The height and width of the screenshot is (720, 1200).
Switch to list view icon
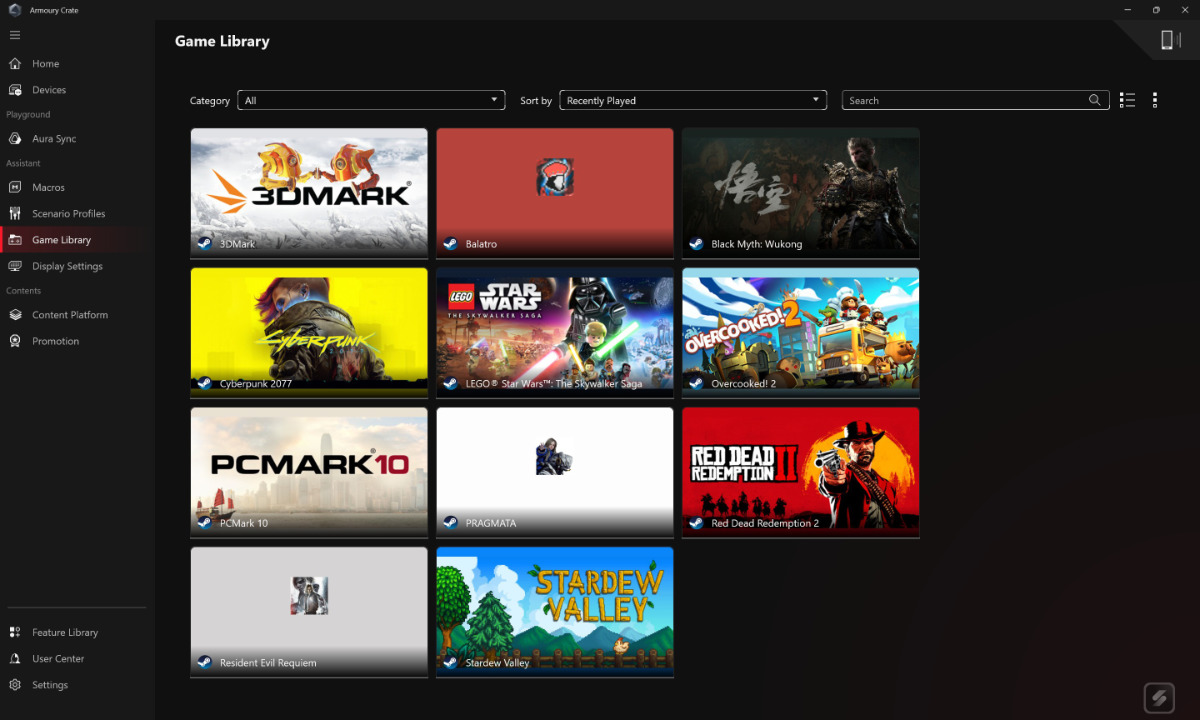click(x=1128, y=100)
